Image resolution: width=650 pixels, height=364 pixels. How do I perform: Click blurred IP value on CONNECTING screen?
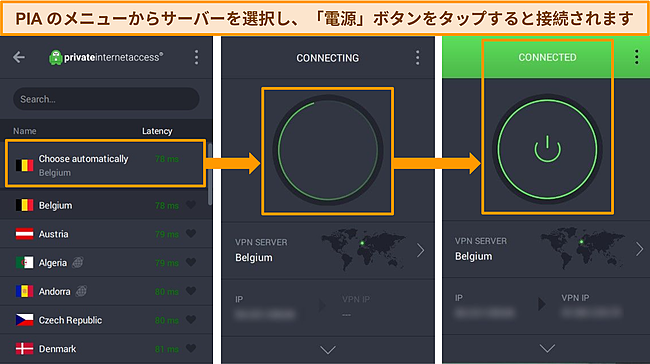coord(265,315)
